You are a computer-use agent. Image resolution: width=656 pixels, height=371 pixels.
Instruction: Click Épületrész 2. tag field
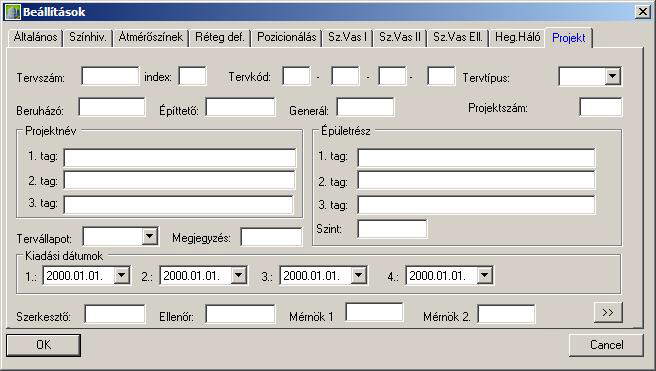[x=476, y=181]
